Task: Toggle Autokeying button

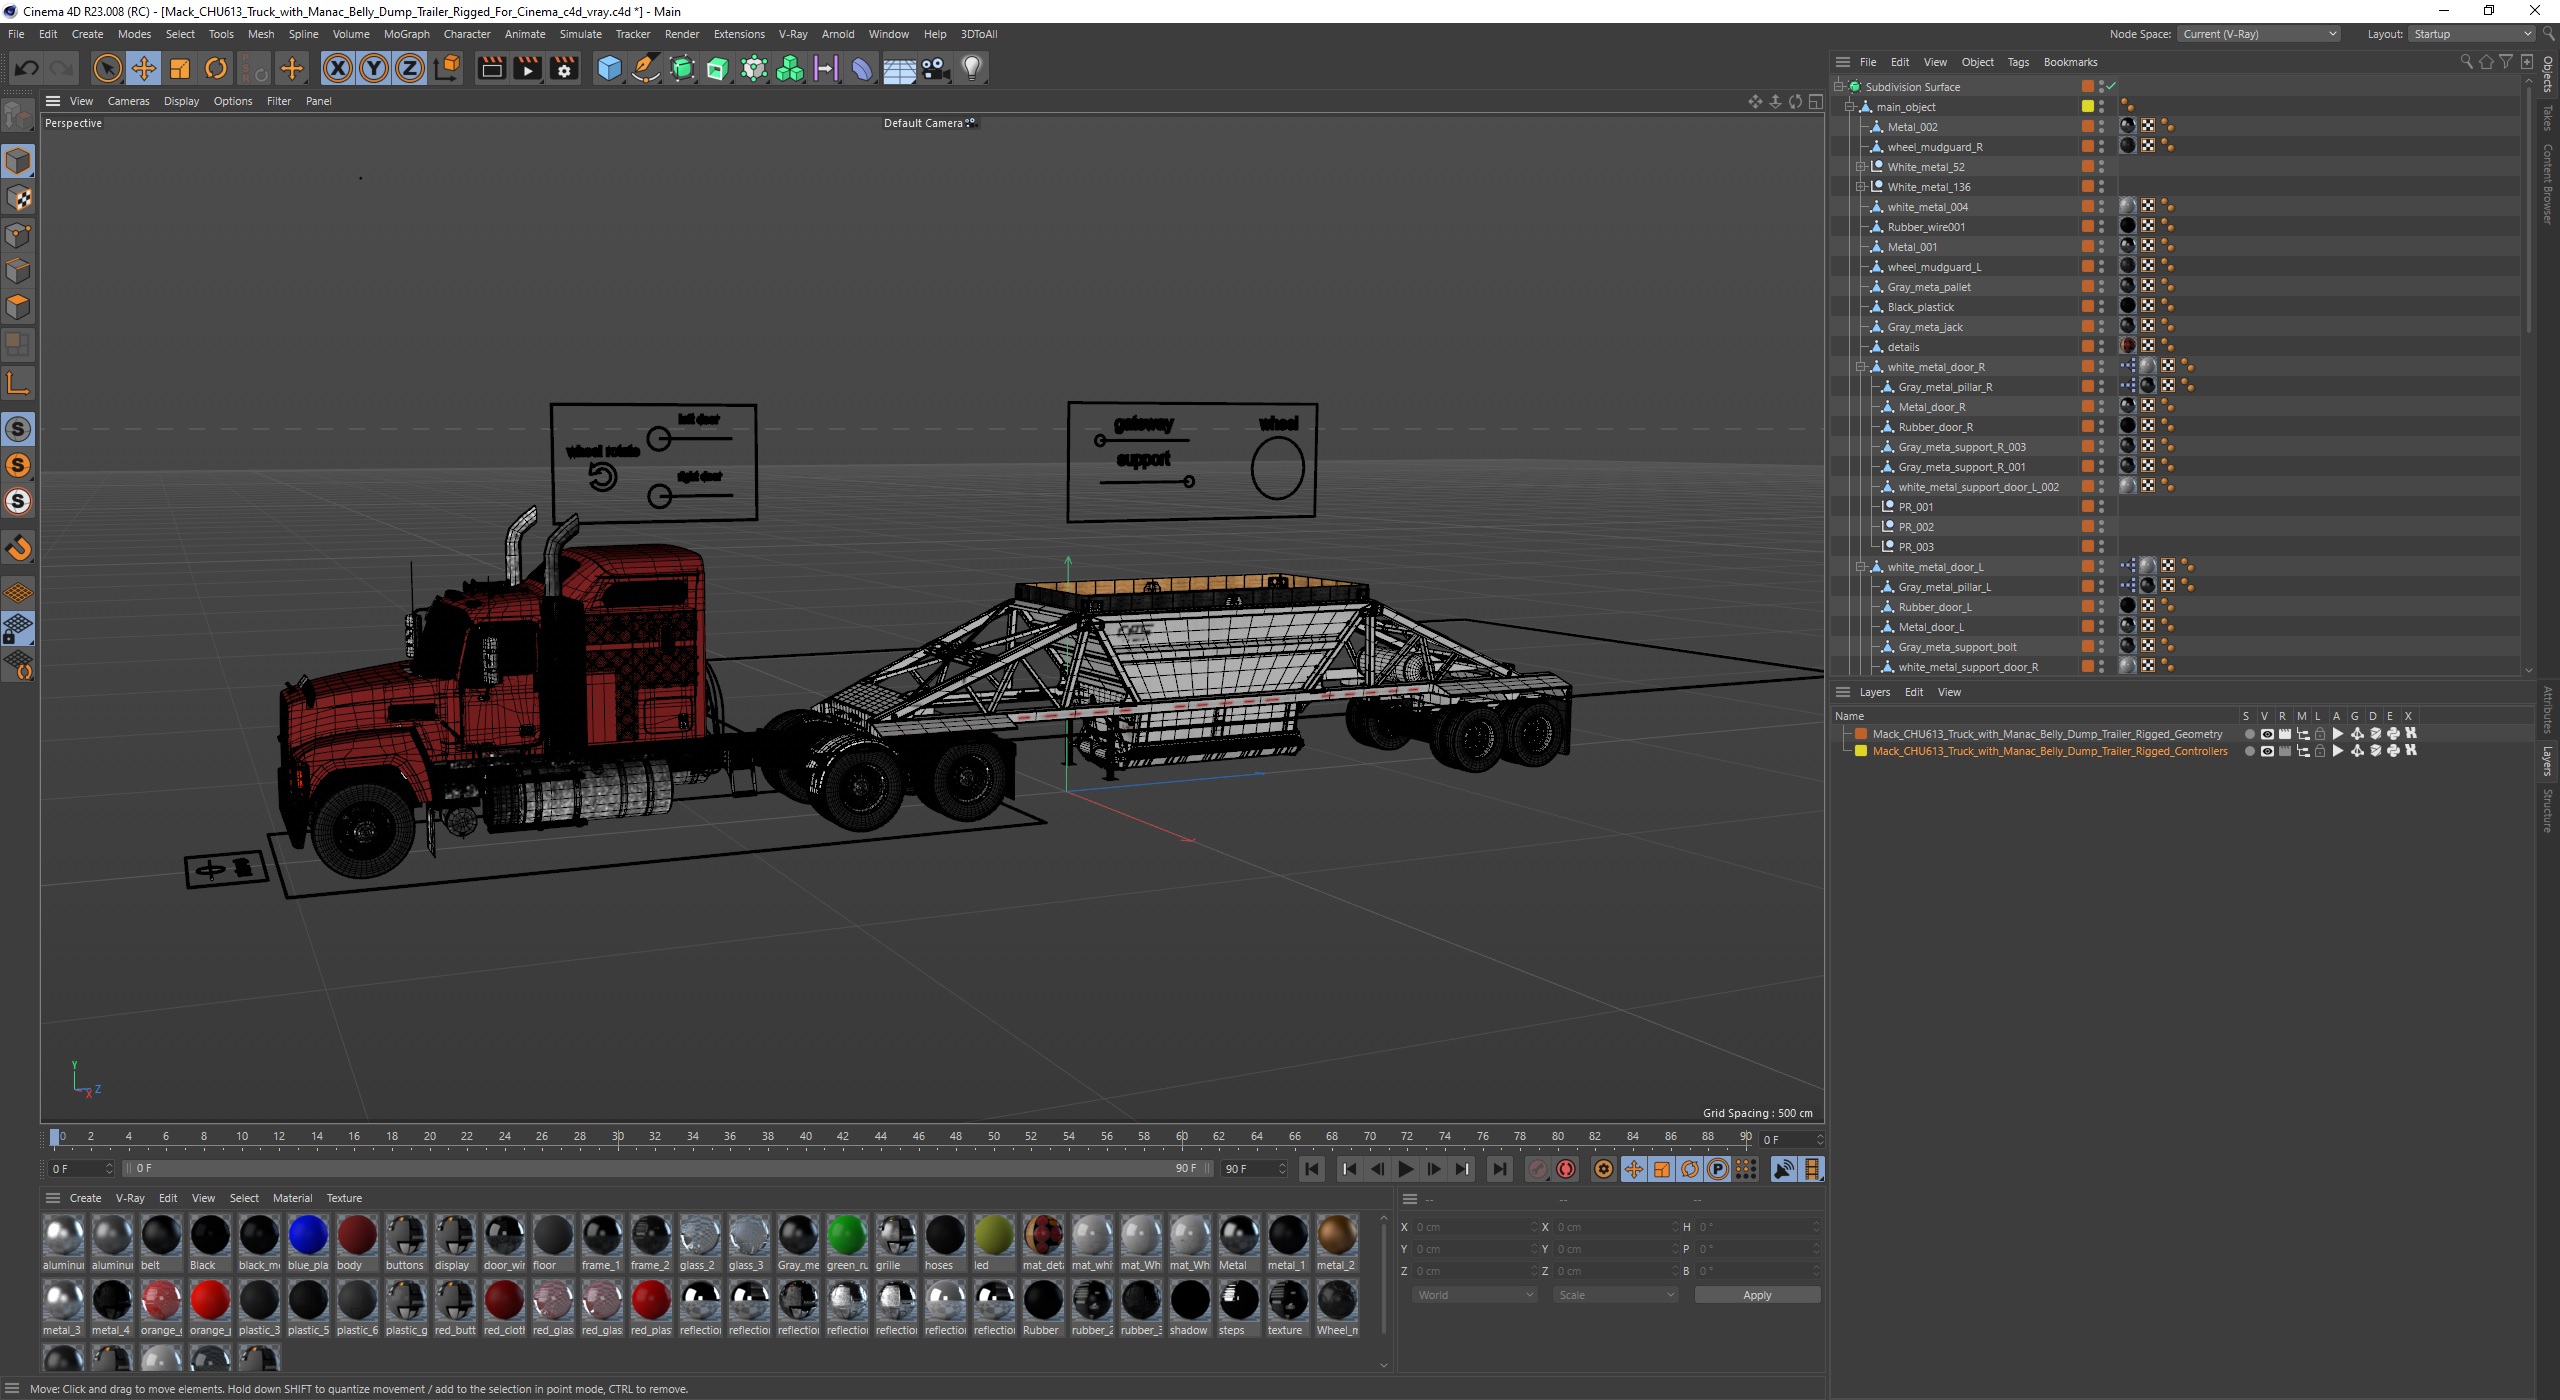Action: click(x=1567, y=1169)
